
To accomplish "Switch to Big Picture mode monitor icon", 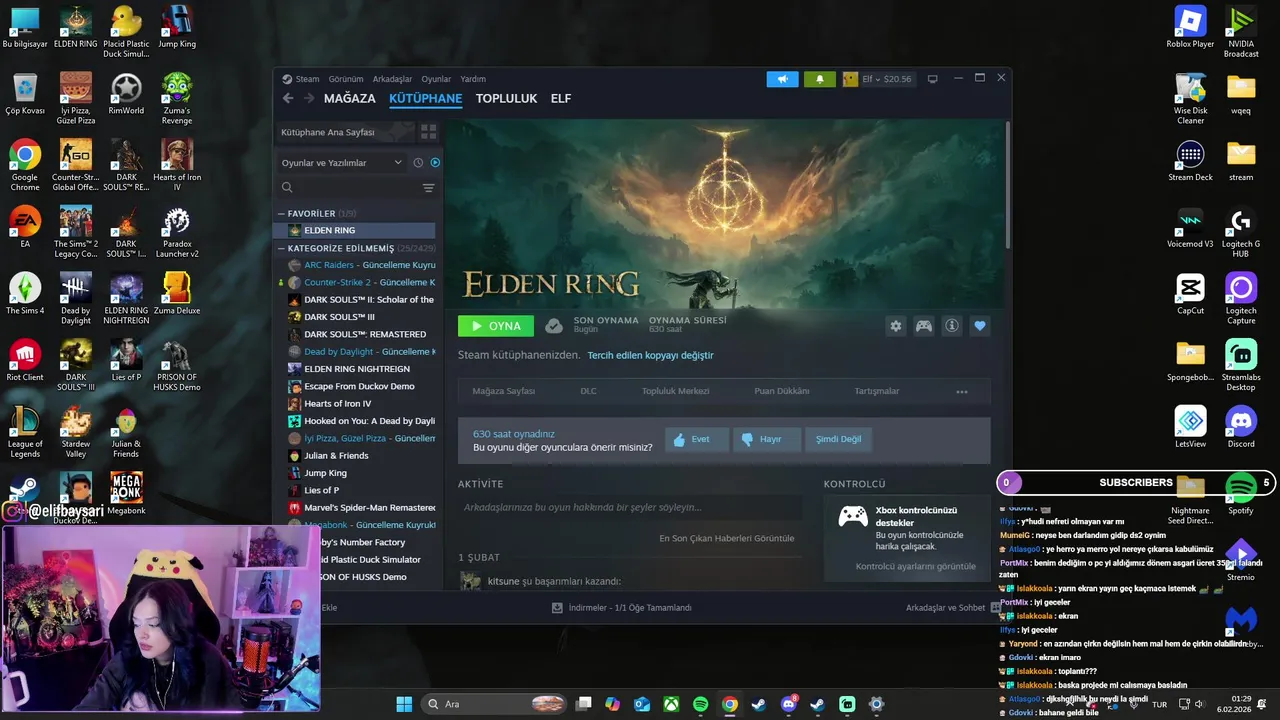I will [932, 79].
